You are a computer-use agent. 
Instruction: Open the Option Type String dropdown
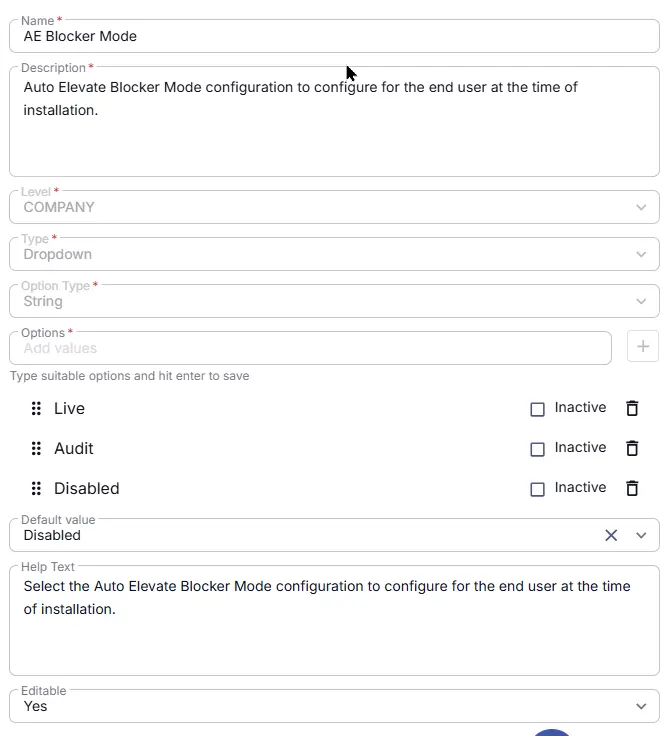coord(334,301)
